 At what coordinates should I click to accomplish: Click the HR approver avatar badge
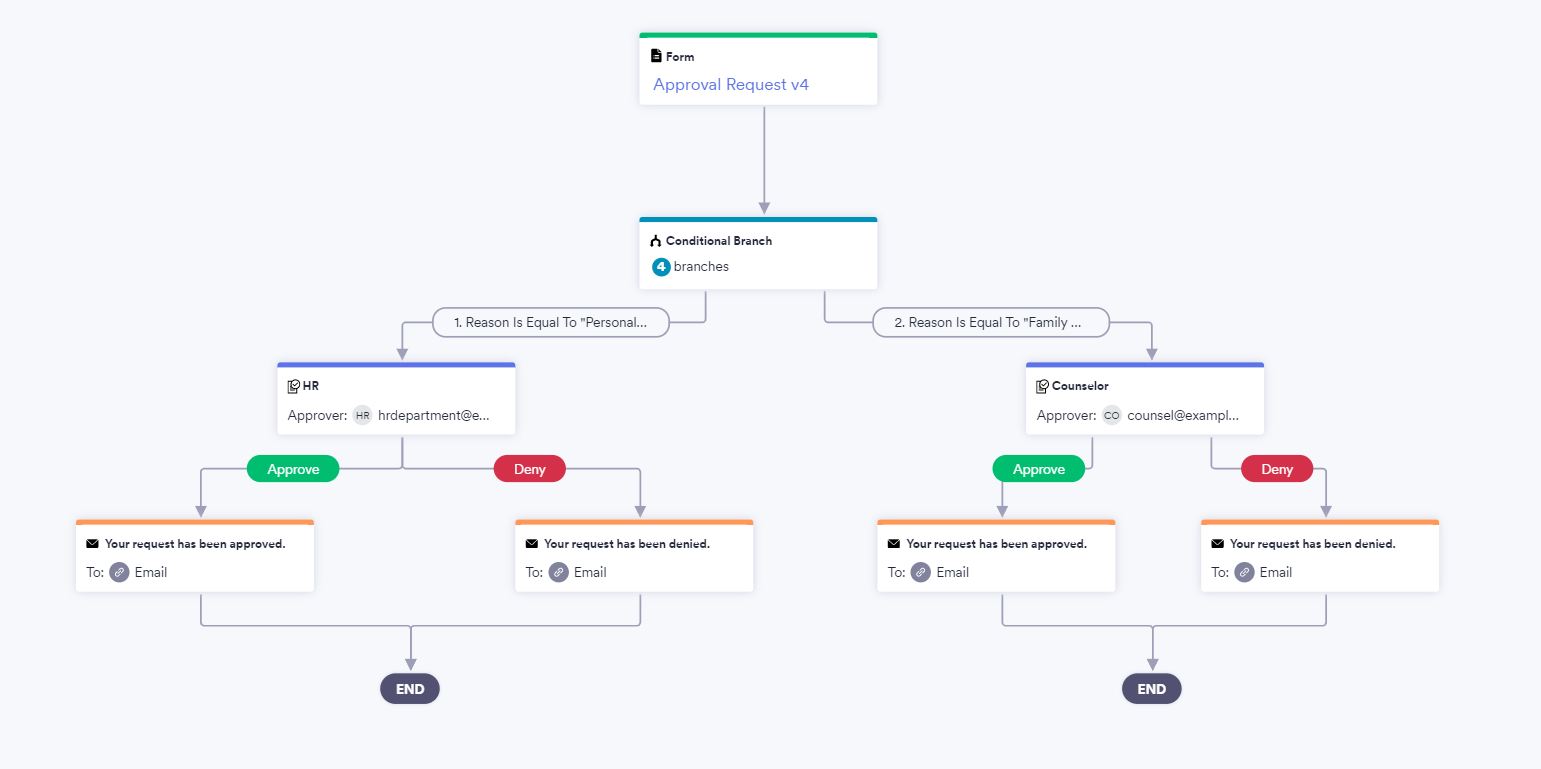[x=363, y=416]
